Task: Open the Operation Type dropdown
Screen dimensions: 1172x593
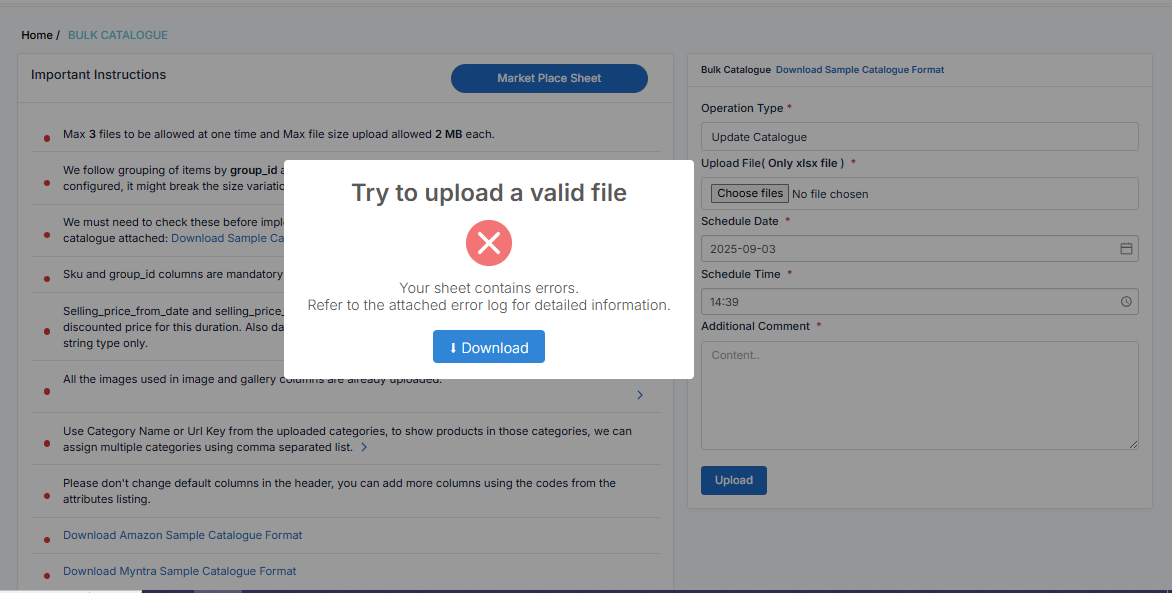Action: point(919,137)
